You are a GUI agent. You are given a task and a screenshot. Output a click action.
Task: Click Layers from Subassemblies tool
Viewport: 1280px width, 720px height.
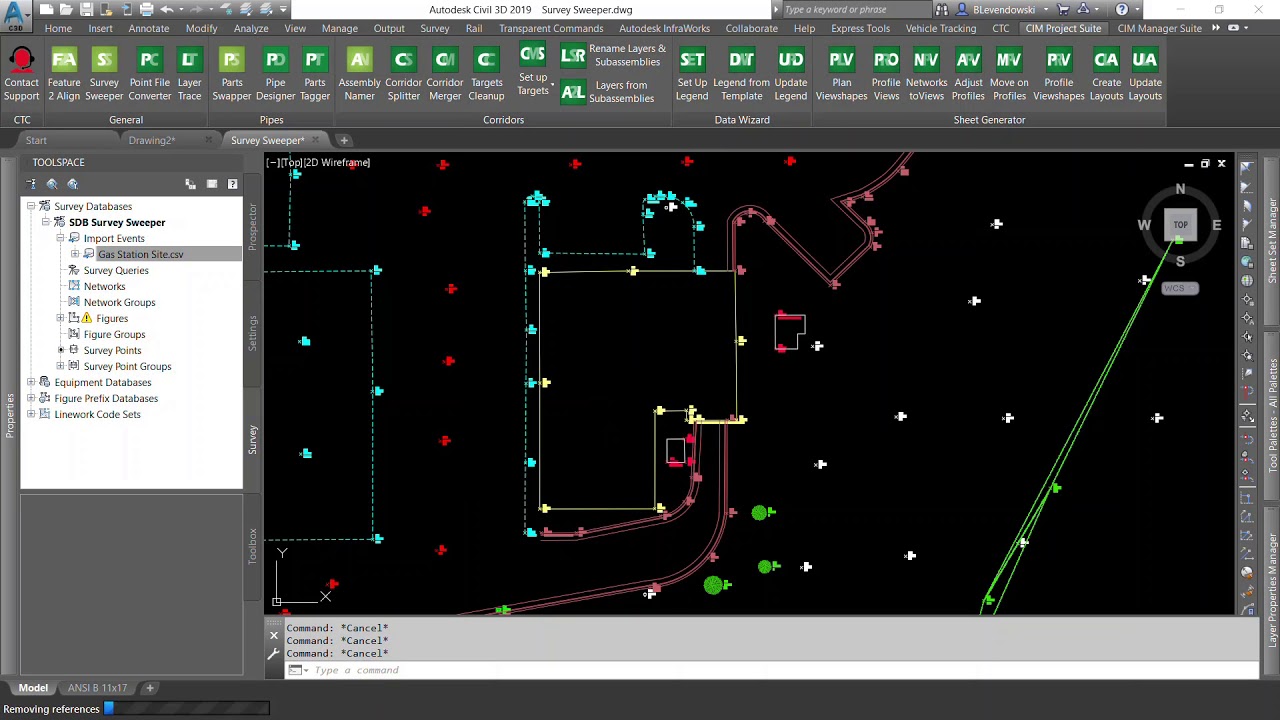(x=608, y=92)
